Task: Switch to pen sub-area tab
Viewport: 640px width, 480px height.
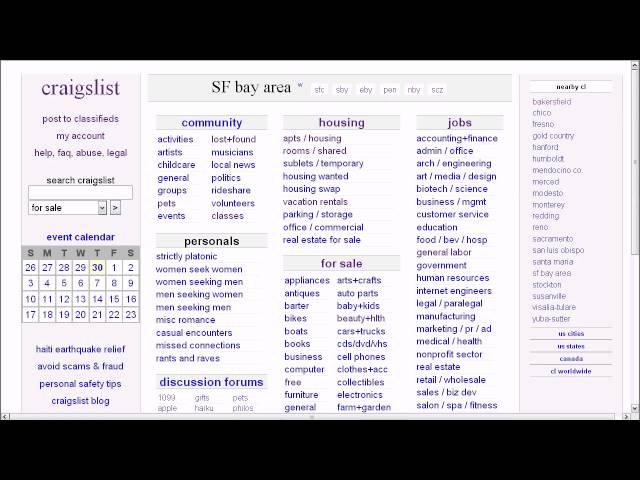Action: click(x=390, y=90)
